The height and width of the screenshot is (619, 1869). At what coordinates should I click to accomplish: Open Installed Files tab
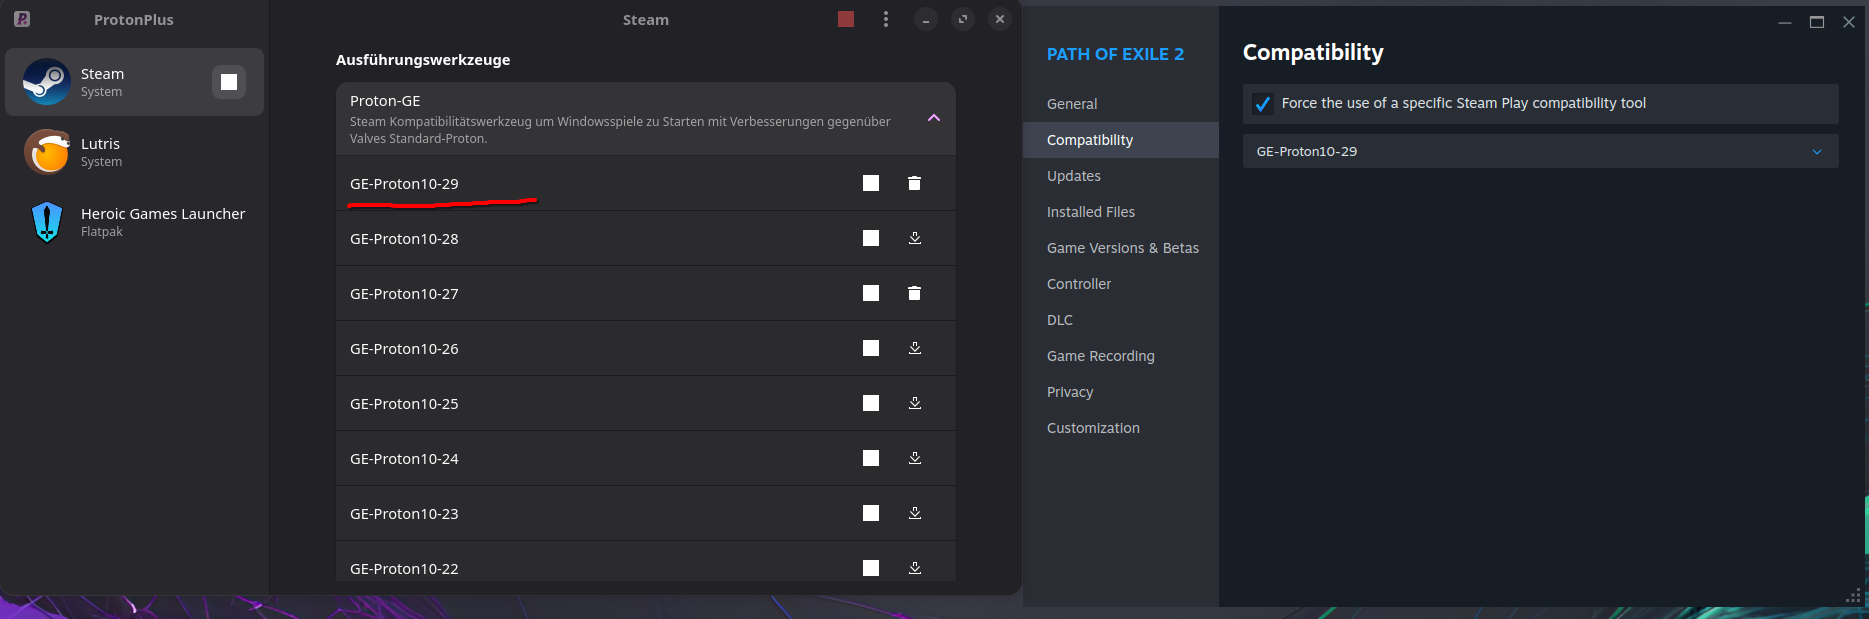pyautogui.click(x=1091, y=212)
